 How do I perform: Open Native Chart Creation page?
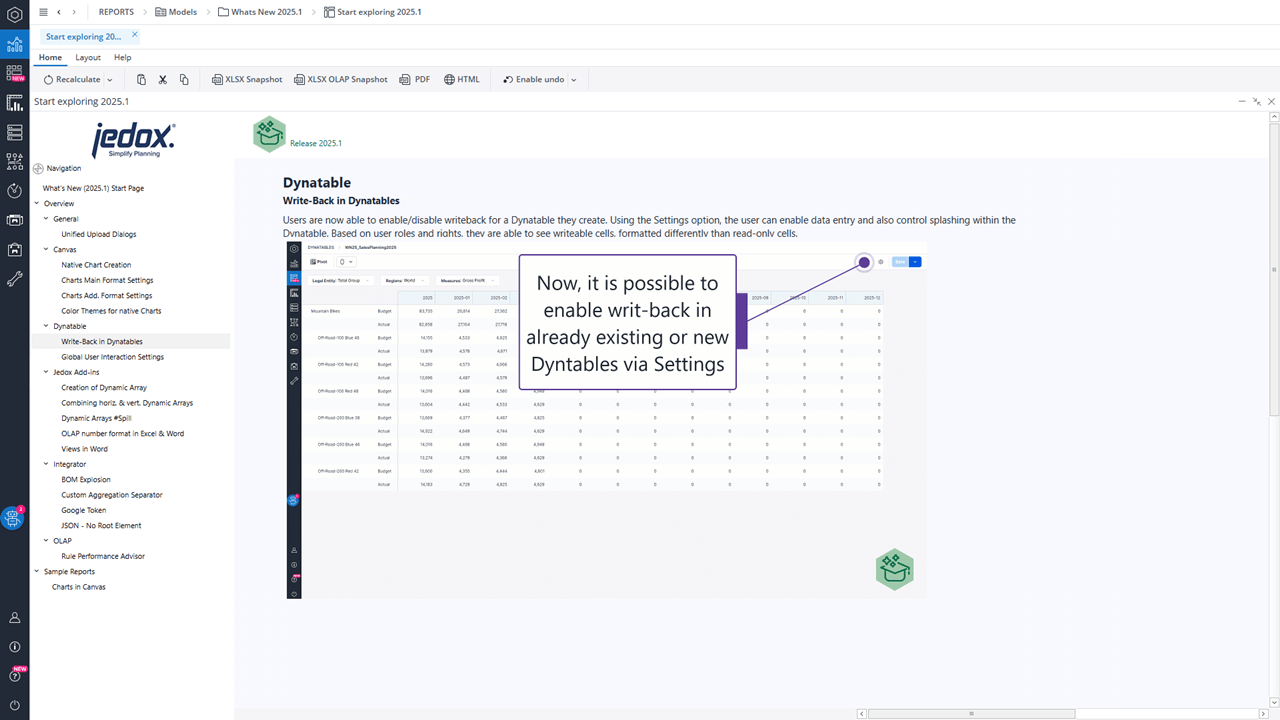pos(96,265)
